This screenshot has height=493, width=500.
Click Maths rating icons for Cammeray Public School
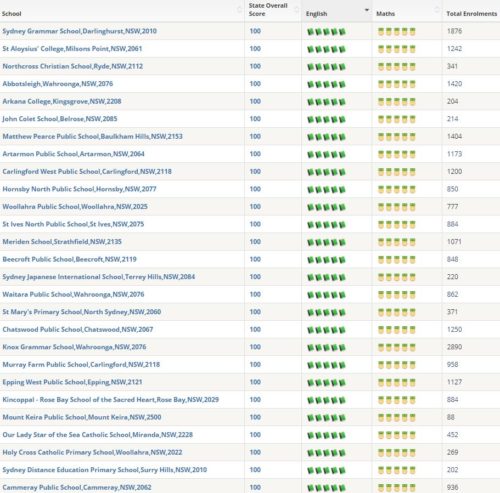[397, 488]
